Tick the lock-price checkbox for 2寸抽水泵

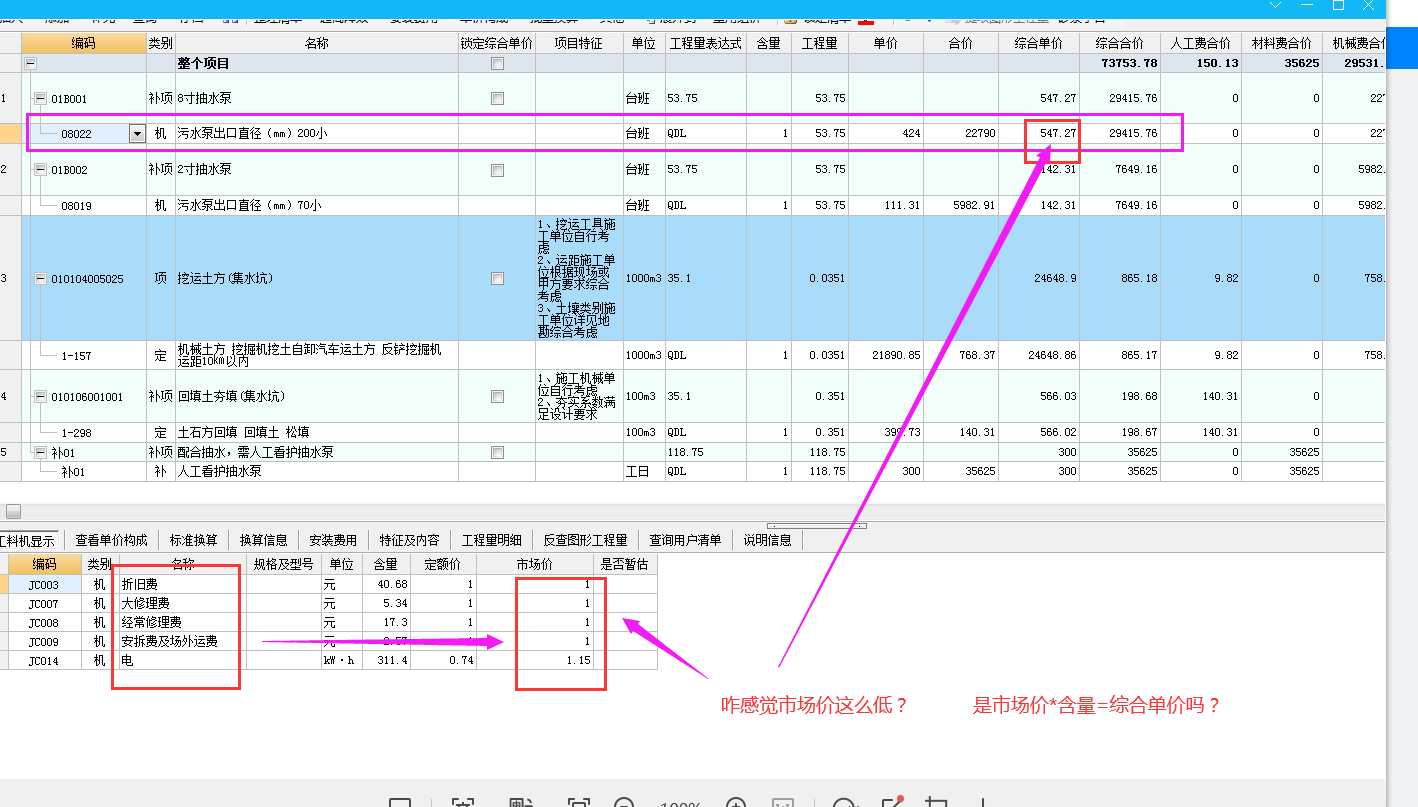click(497, 170)
